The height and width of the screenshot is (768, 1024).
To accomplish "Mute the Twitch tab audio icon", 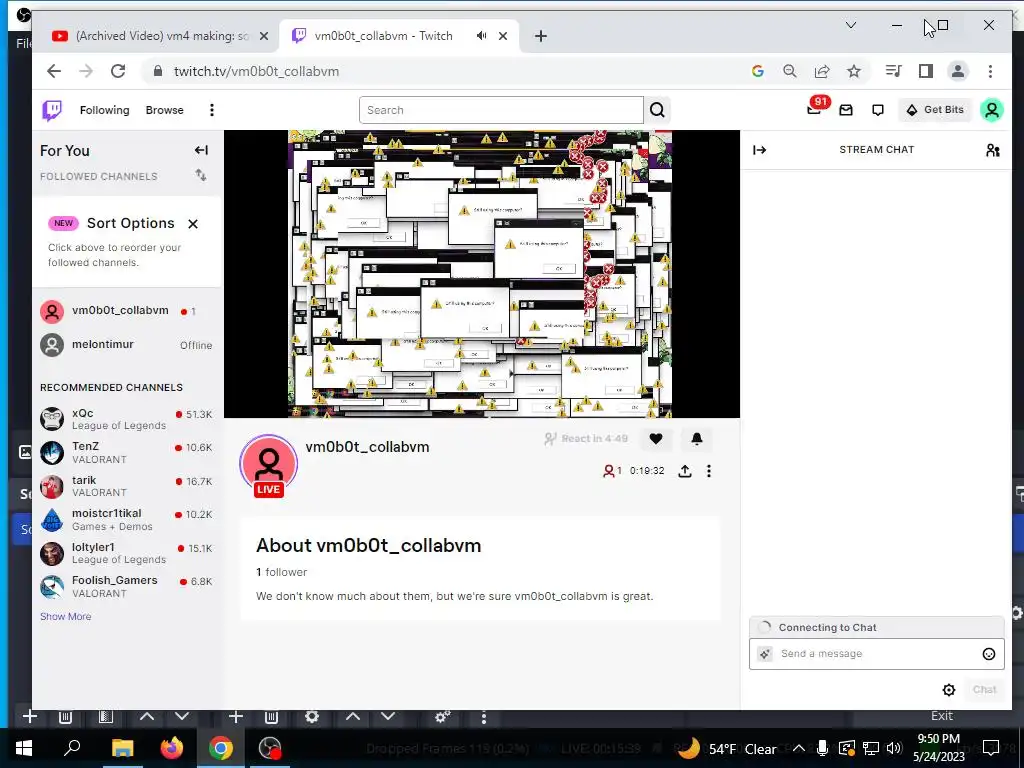I will tap(481, 36).
